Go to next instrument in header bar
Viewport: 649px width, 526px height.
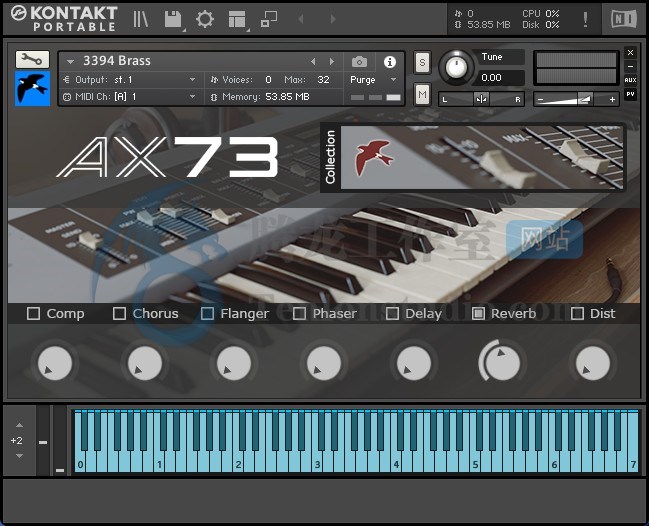333,19
